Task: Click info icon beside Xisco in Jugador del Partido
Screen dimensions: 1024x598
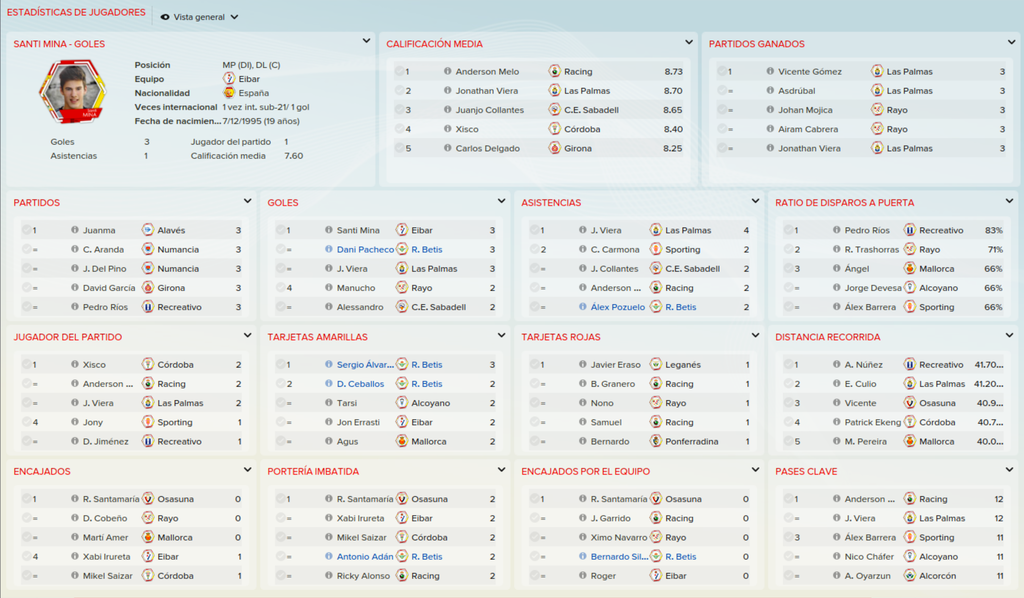Action: 74,364
